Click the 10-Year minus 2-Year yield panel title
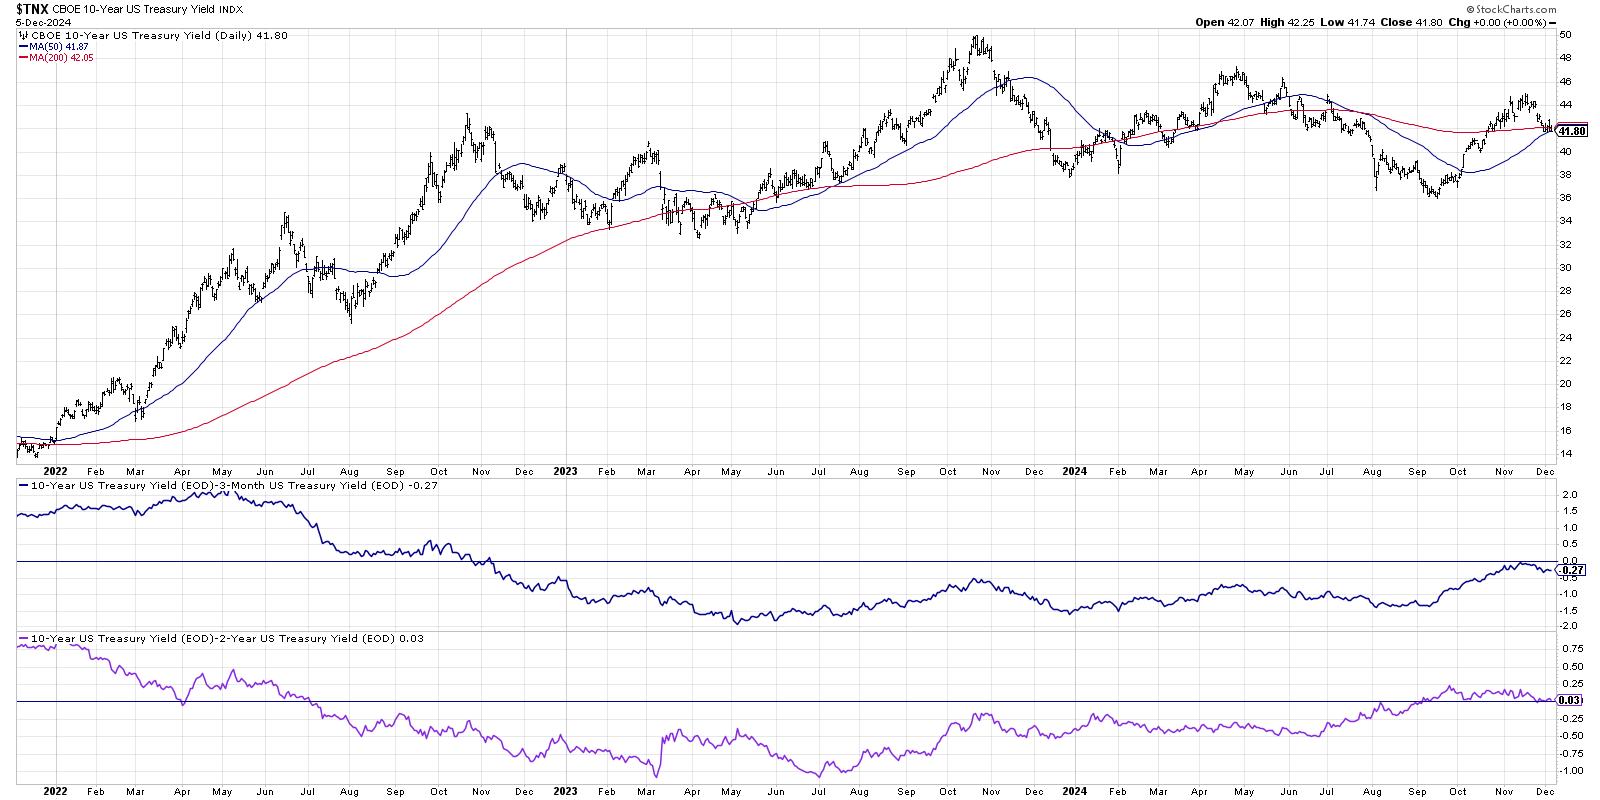The height and width of the screenshot is (800, 1600). coord(215,638)
